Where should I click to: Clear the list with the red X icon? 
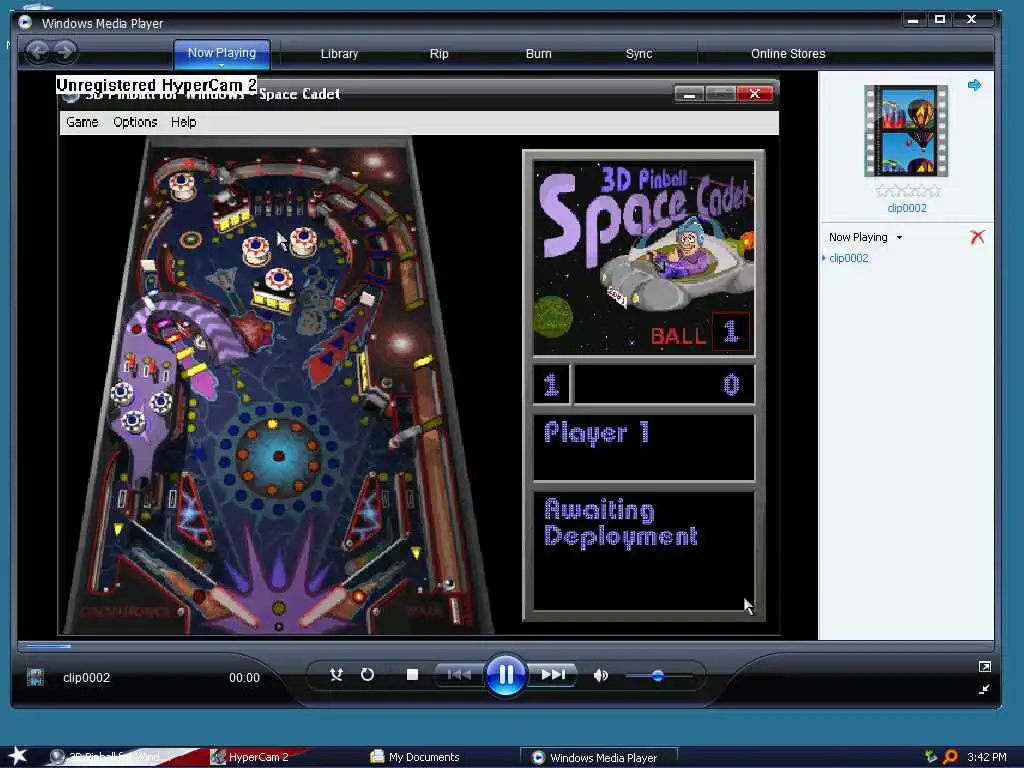point(977,236)
